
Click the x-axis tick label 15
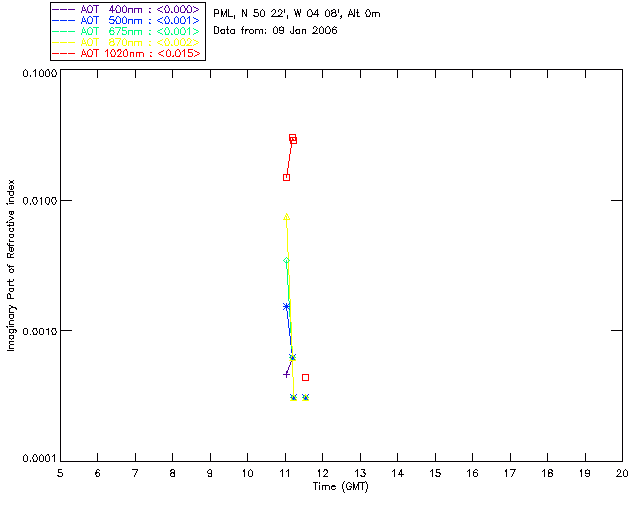click(x=435, y=473)
